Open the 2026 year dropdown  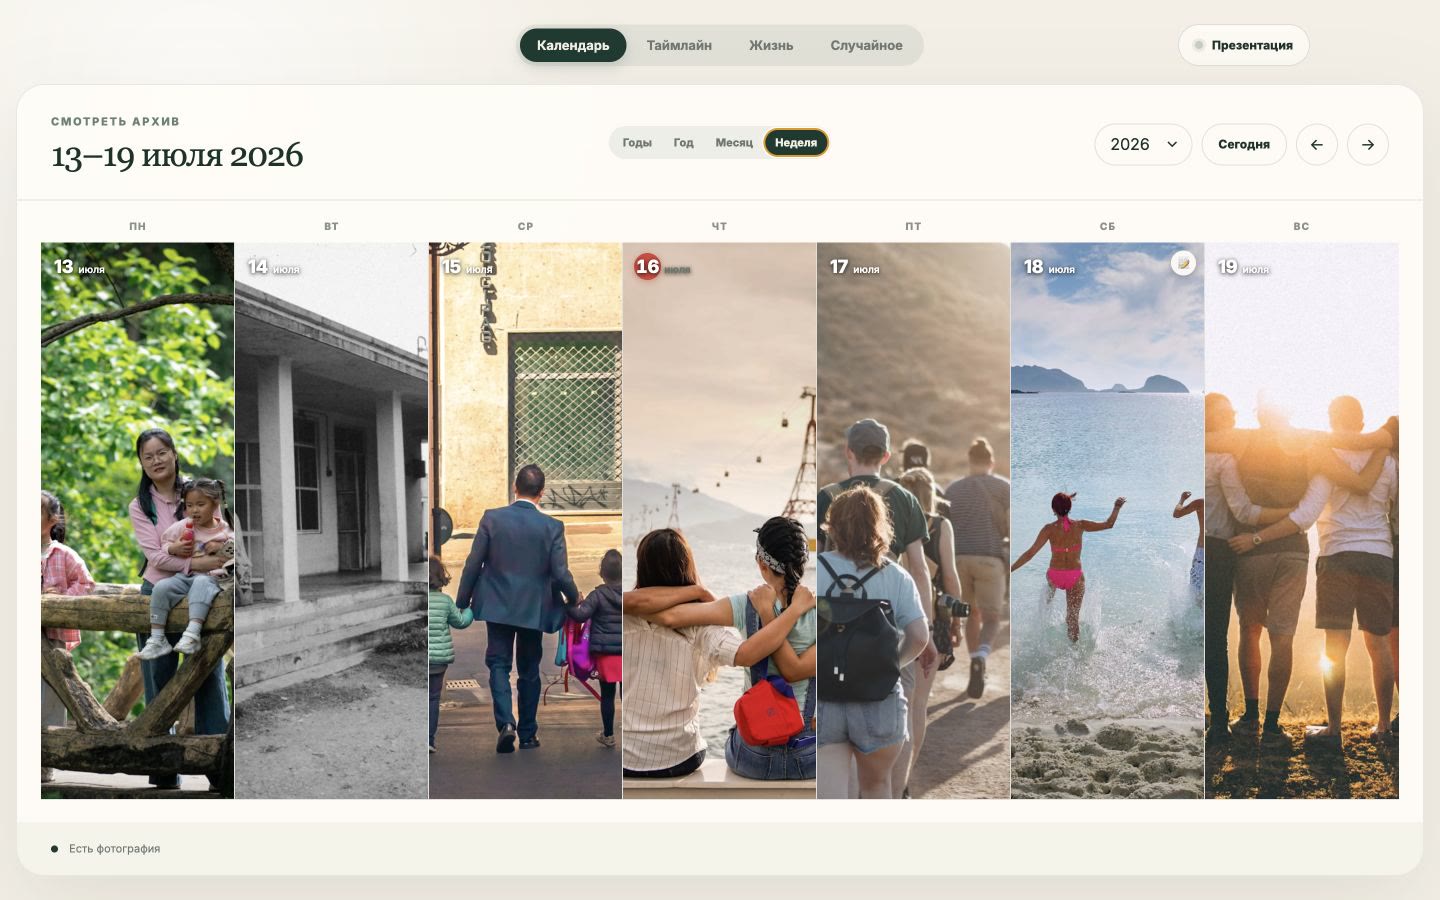coord(1143,144)
